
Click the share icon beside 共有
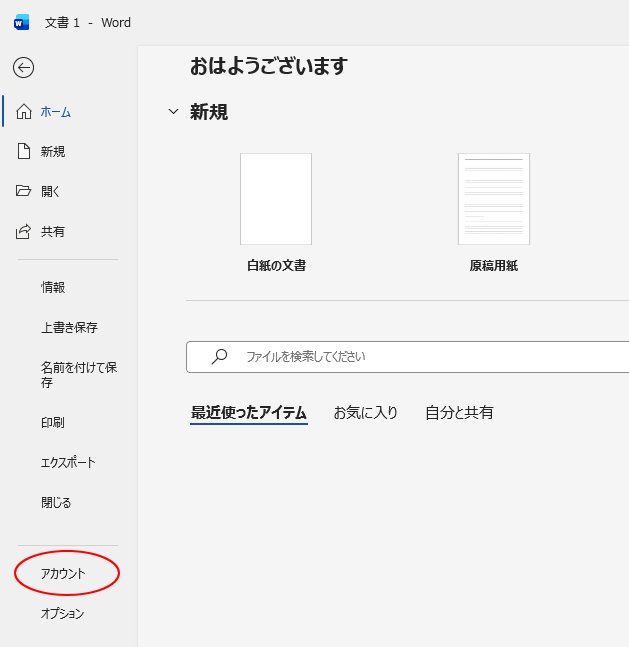(23, 231)
